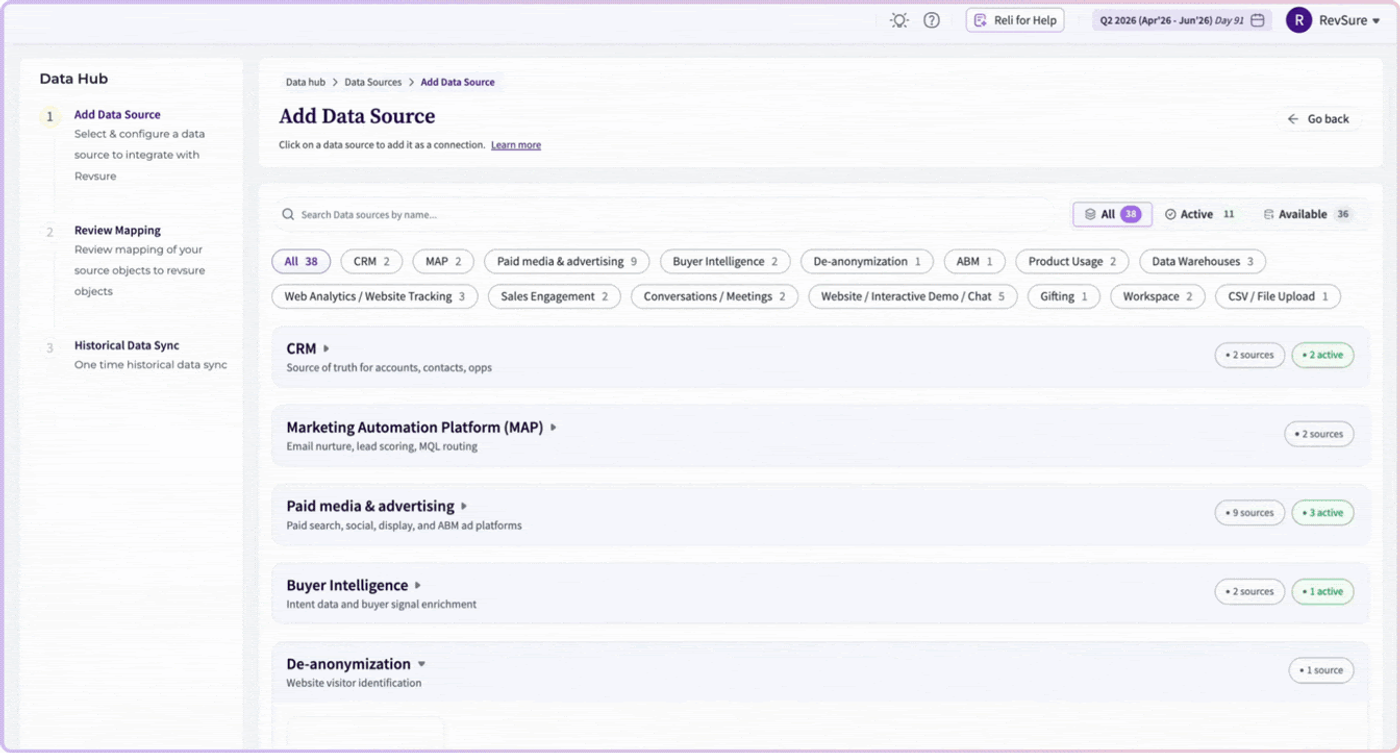The width and height of the screenshot is (1400, 753).
Task: Expand the Buyer Intelligence section
Action: tap(418, 585)
